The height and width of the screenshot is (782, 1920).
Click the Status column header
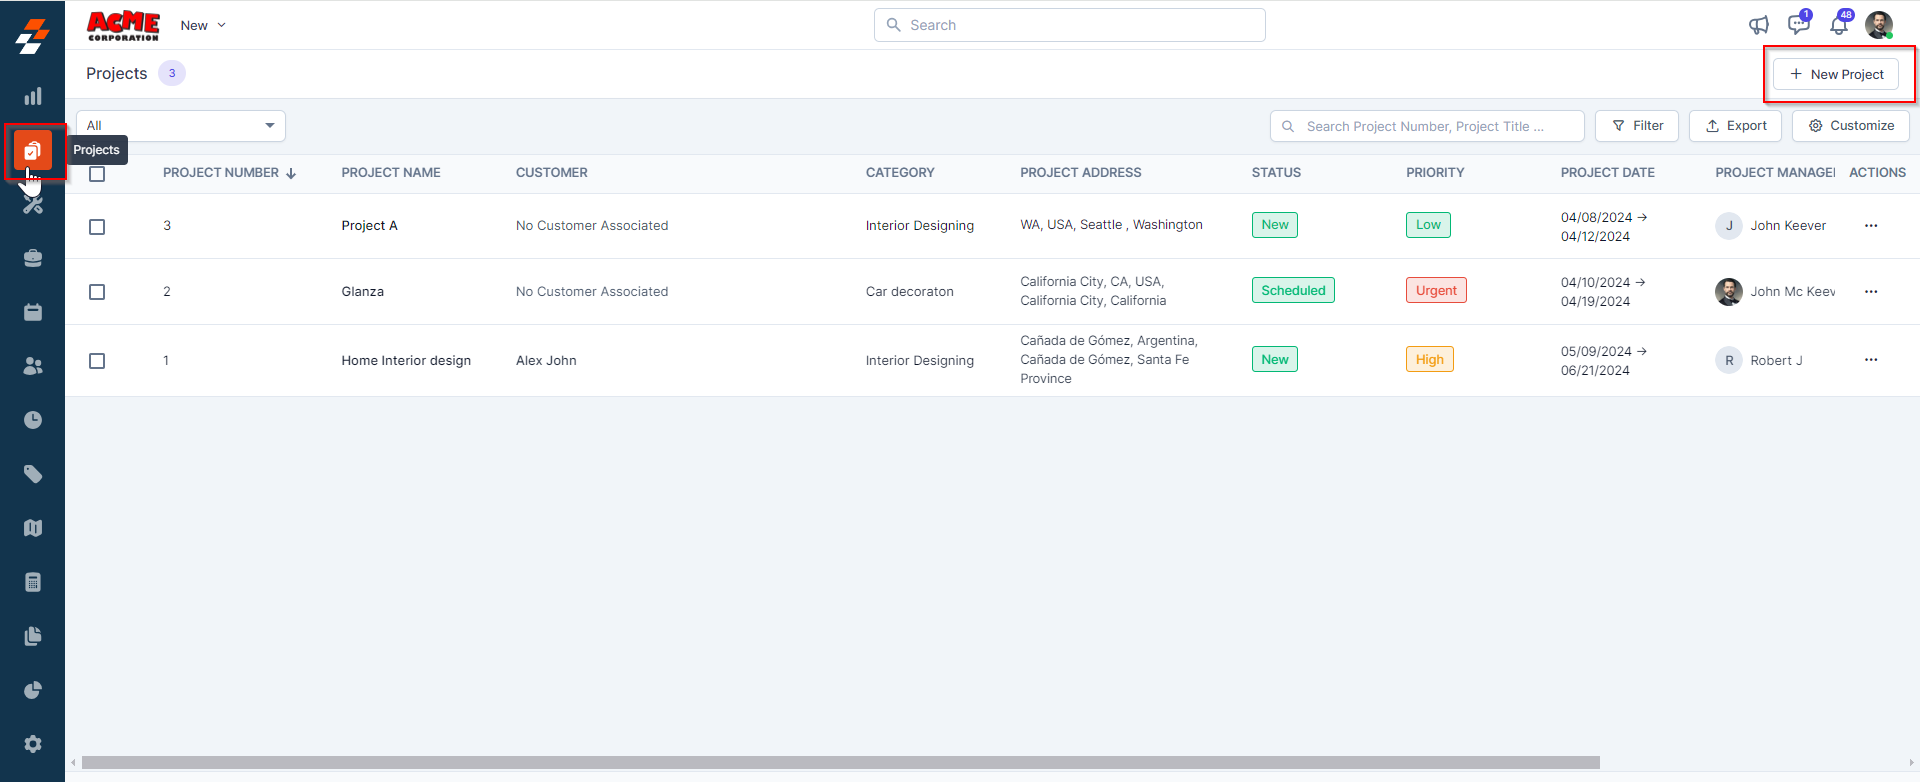(1276, 173)
